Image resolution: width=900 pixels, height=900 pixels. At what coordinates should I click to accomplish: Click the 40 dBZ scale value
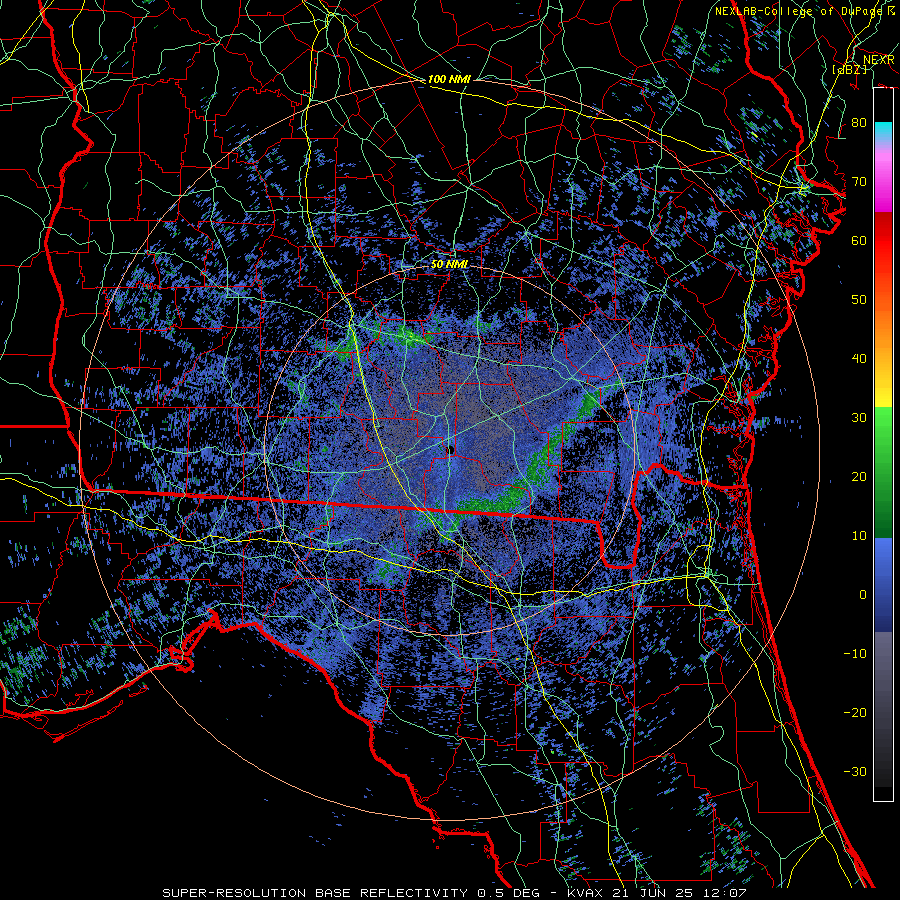(x=859, y=359)
